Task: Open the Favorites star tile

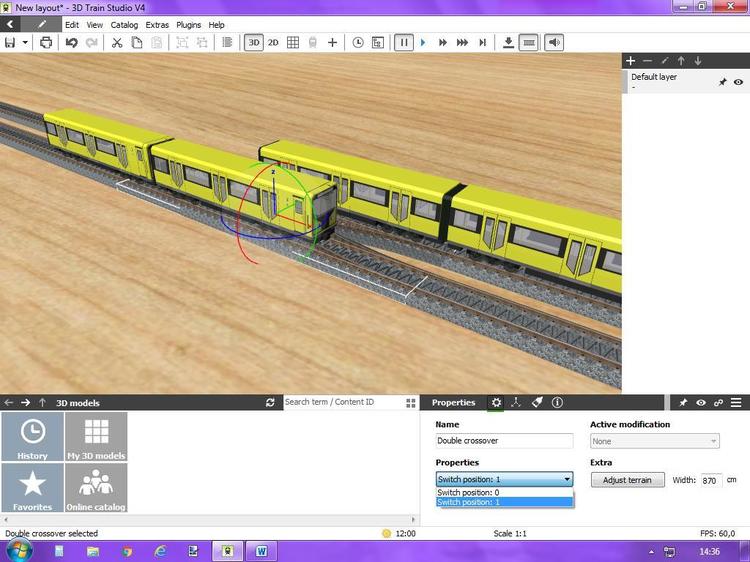Action: [x=33, y=488]
